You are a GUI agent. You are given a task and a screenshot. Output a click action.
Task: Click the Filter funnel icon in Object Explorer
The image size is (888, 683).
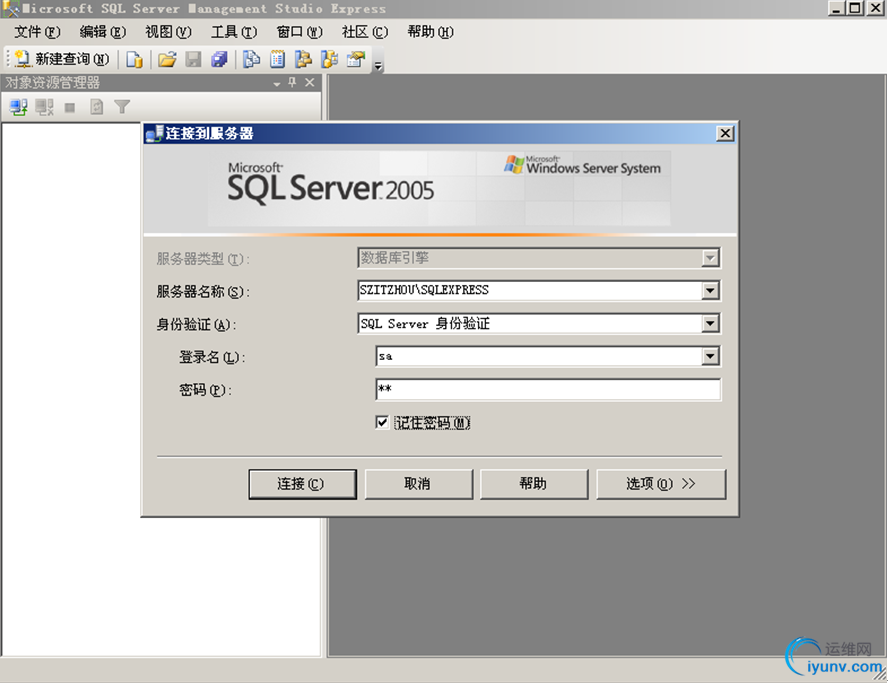click(122, 106)
